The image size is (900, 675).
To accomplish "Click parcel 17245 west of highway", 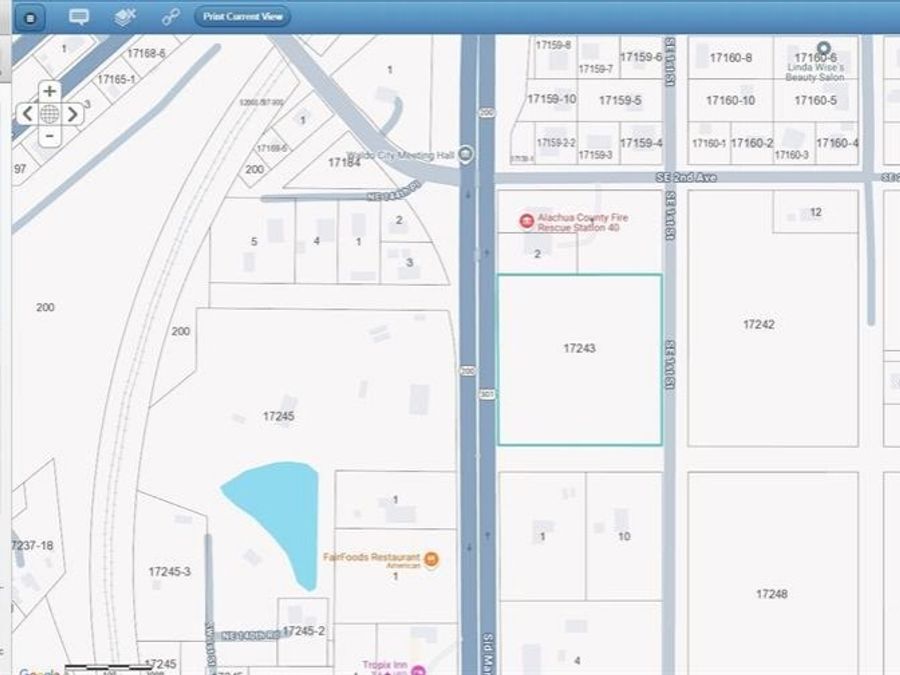I will click(279, 415).
